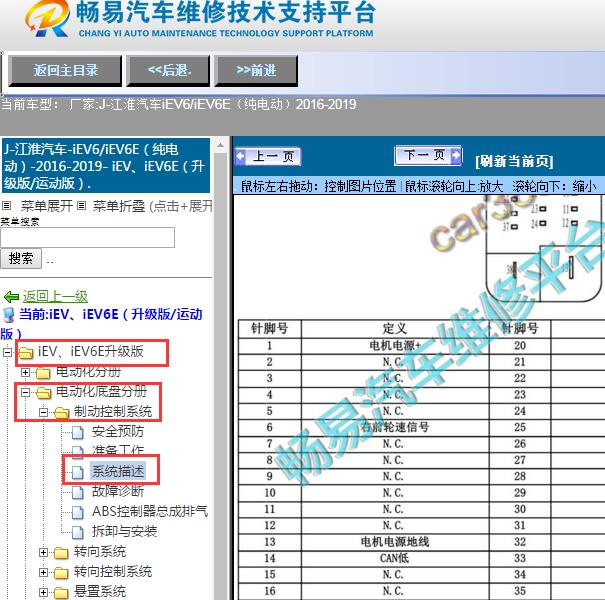The width and height of the screenshot is (605, 600).
Task: Go forward with >>前进 button
Action: tap(256, 70)
